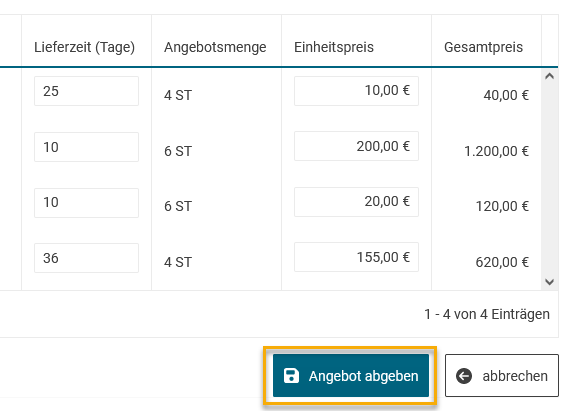This screenshot has width=582, height=411.
Task: Select delivery time field showing 36
Action: [86, 258]
